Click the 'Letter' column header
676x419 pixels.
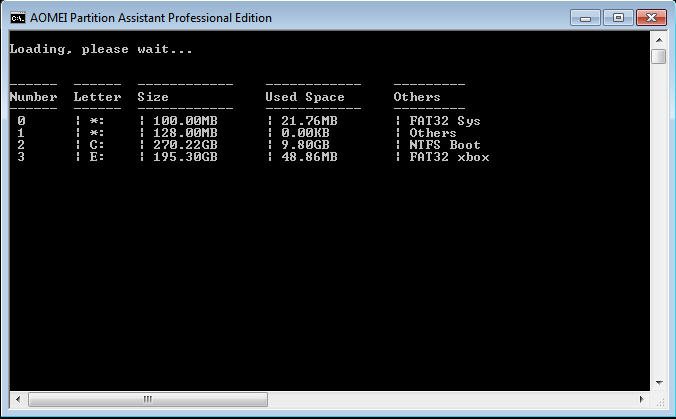tap(97, 97)
